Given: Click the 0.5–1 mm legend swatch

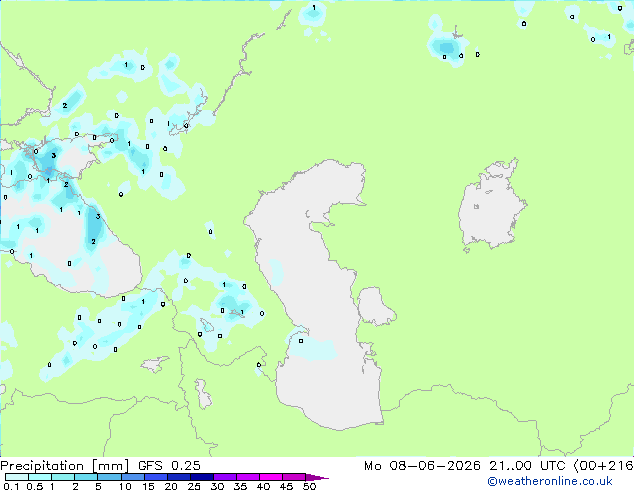Looking at the screenshot, I should 40,477.
